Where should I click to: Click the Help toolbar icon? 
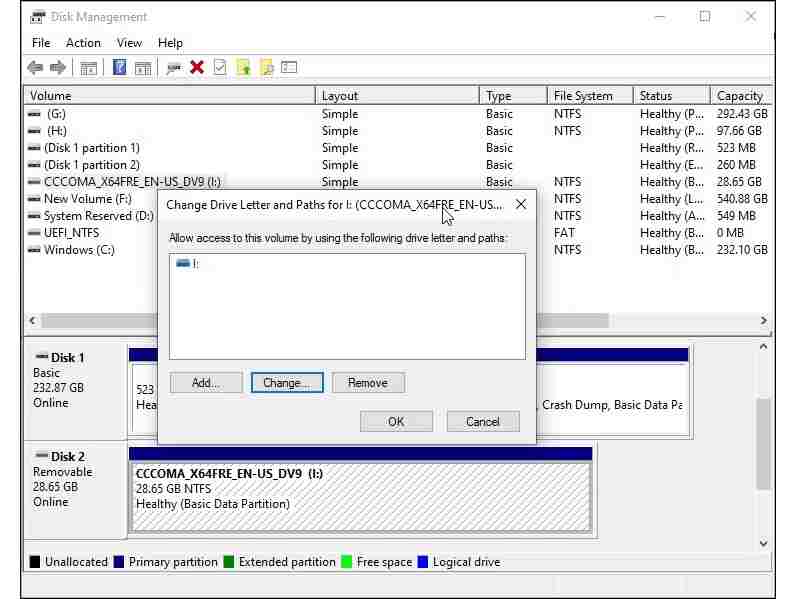(x=119, y=67)
